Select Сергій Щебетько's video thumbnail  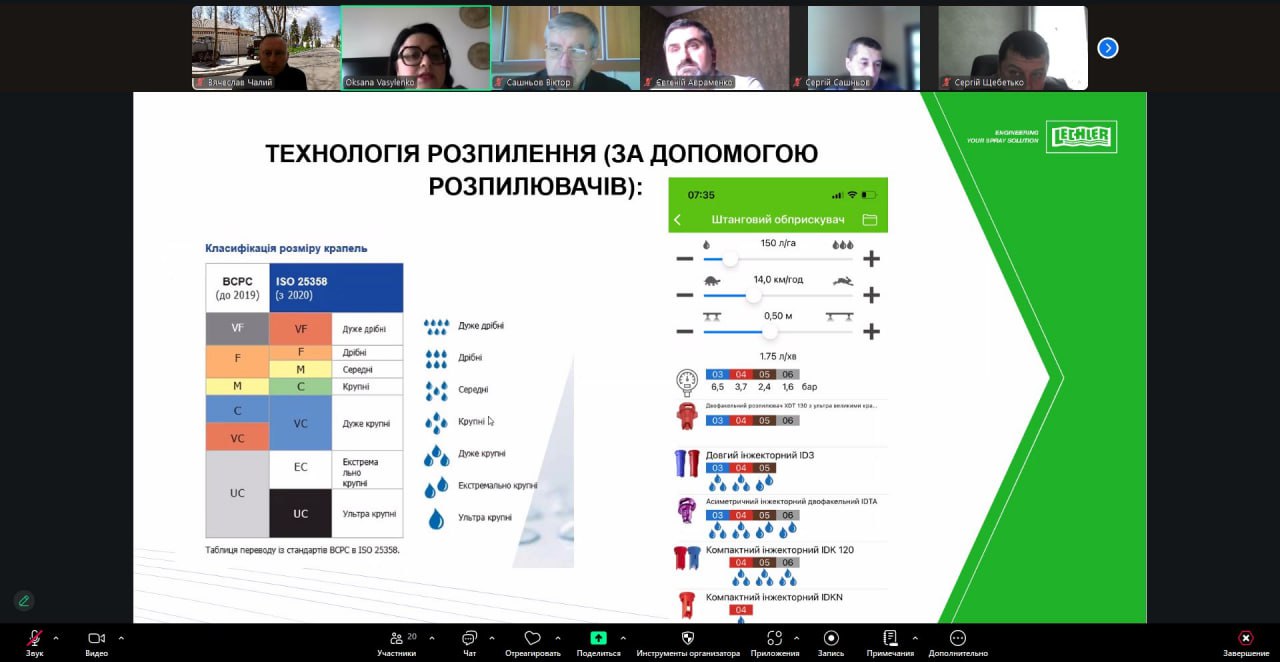point(1012,47)
